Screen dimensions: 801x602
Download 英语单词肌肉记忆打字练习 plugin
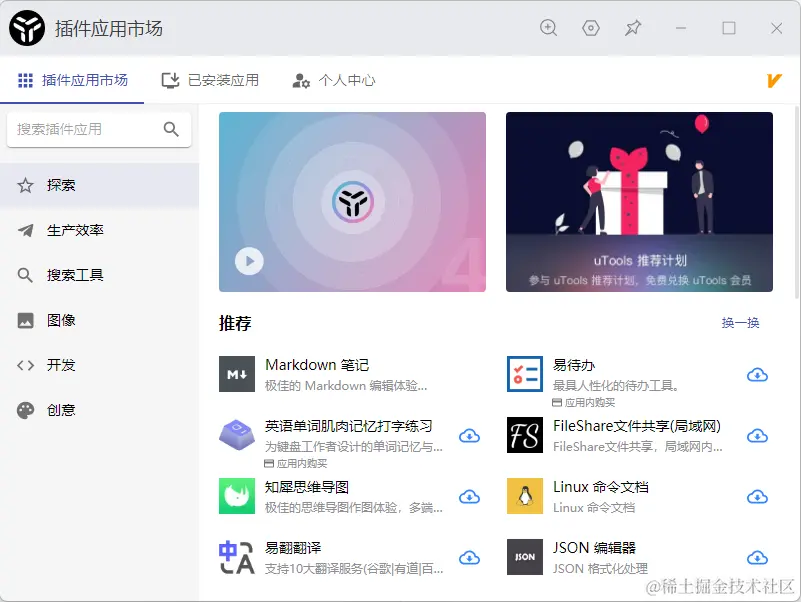click(469, 436)
